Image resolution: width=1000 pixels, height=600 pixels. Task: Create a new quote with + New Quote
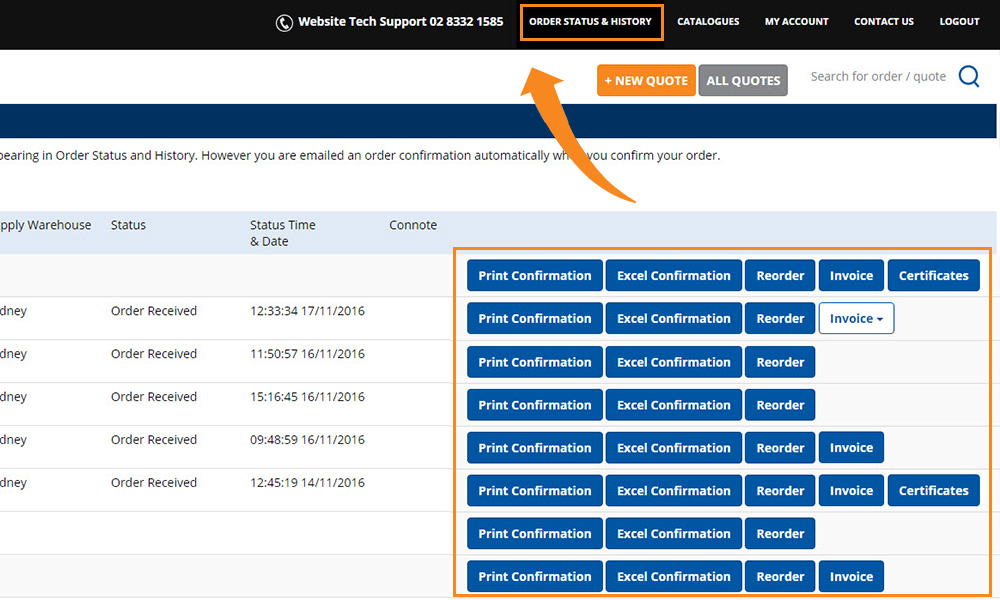point(646,81)
